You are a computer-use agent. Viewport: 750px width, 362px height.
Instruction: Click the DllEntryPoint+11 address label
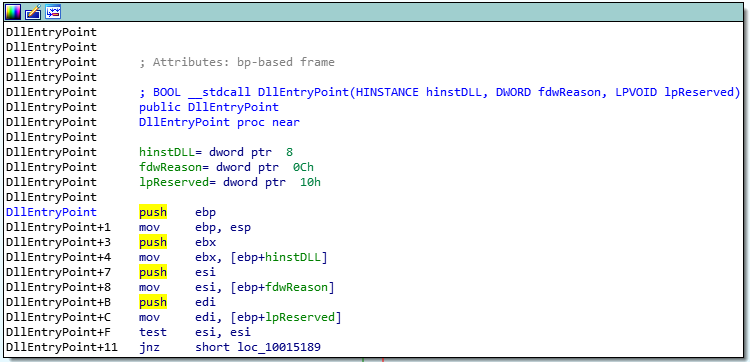(x=62, y=348)
